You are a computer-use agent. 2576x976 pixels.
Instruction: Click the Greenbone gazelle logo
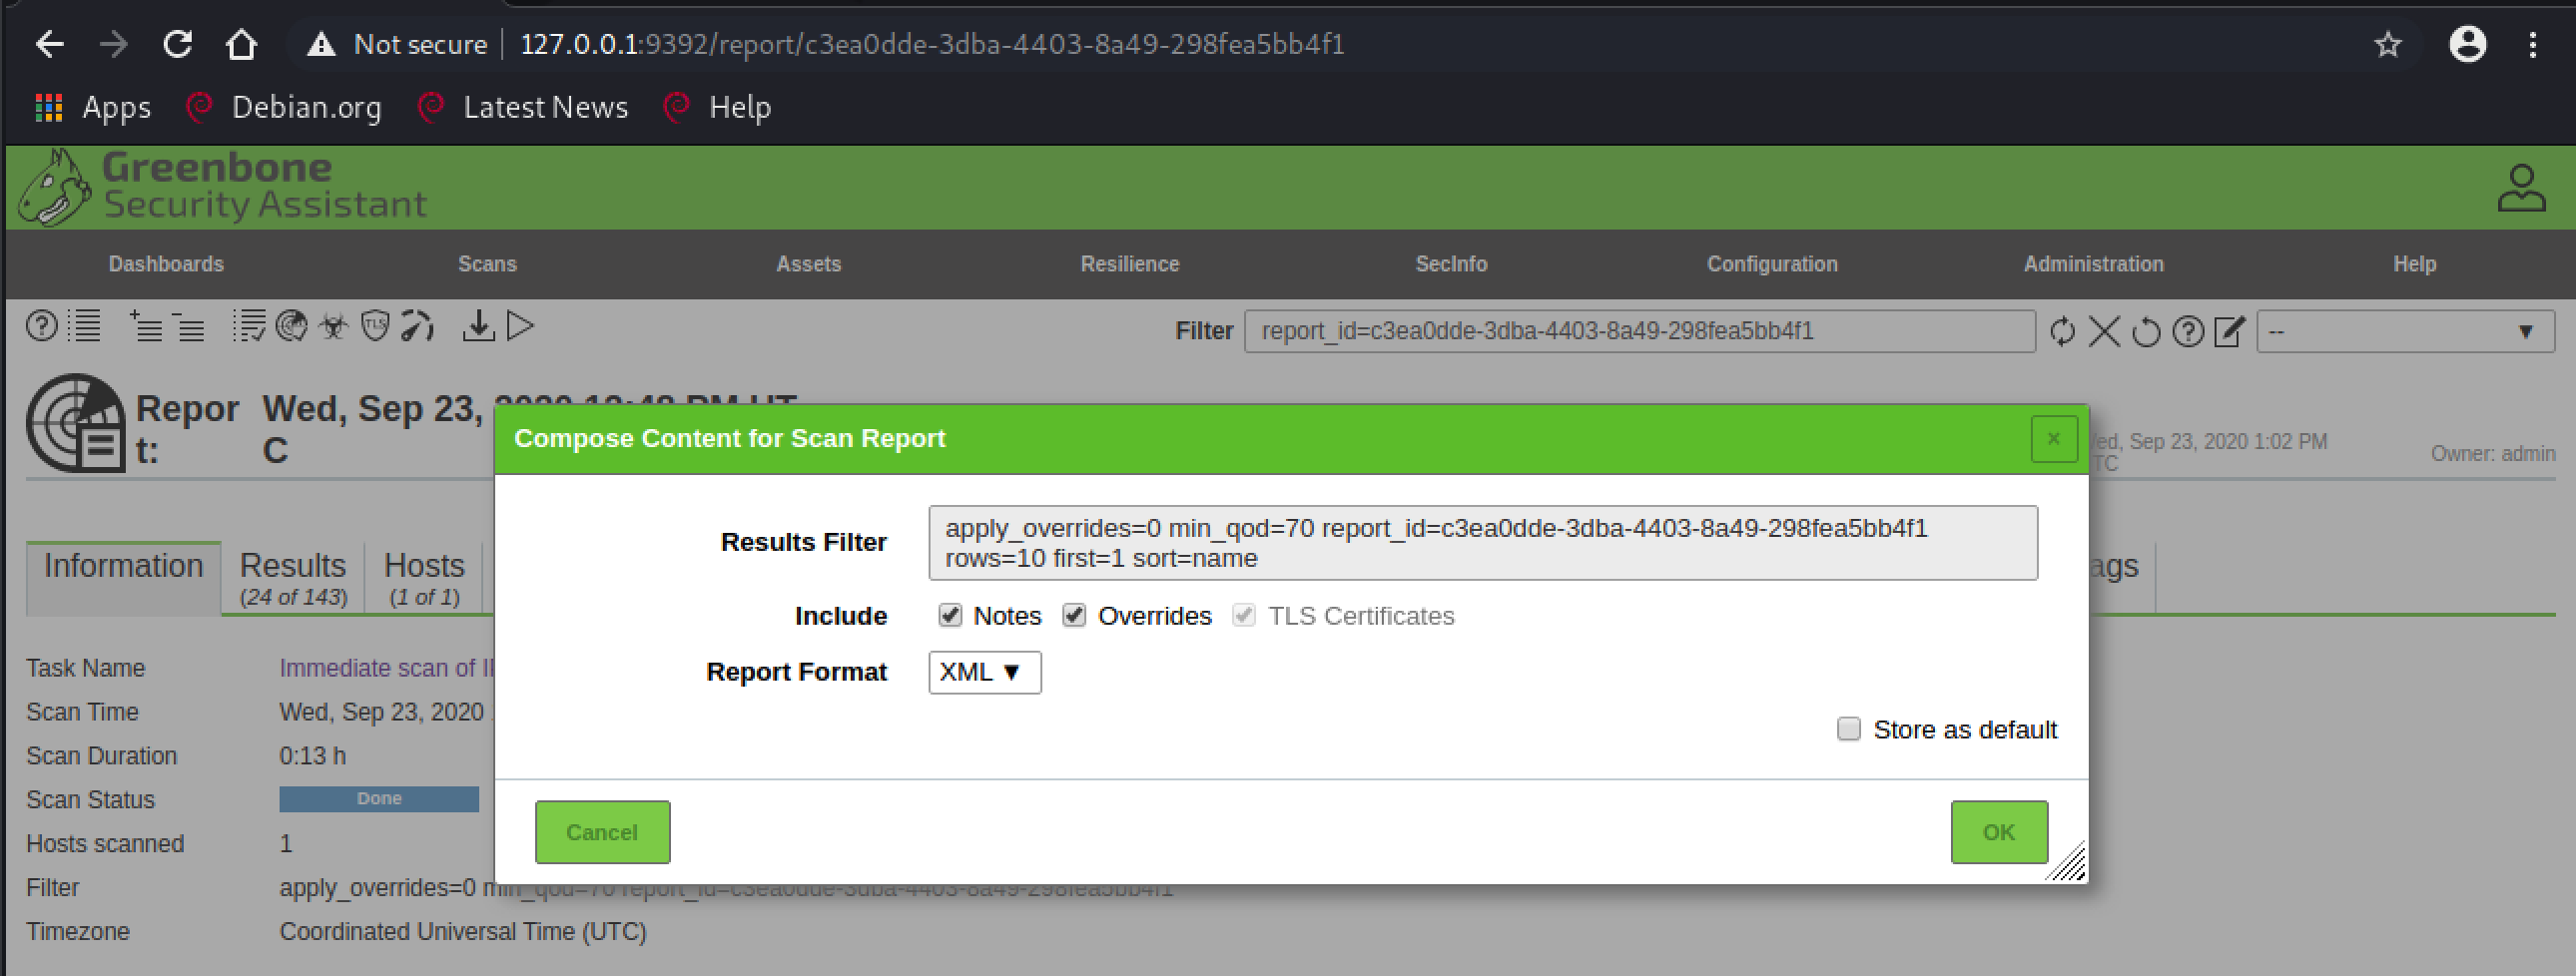click(55, 188)
